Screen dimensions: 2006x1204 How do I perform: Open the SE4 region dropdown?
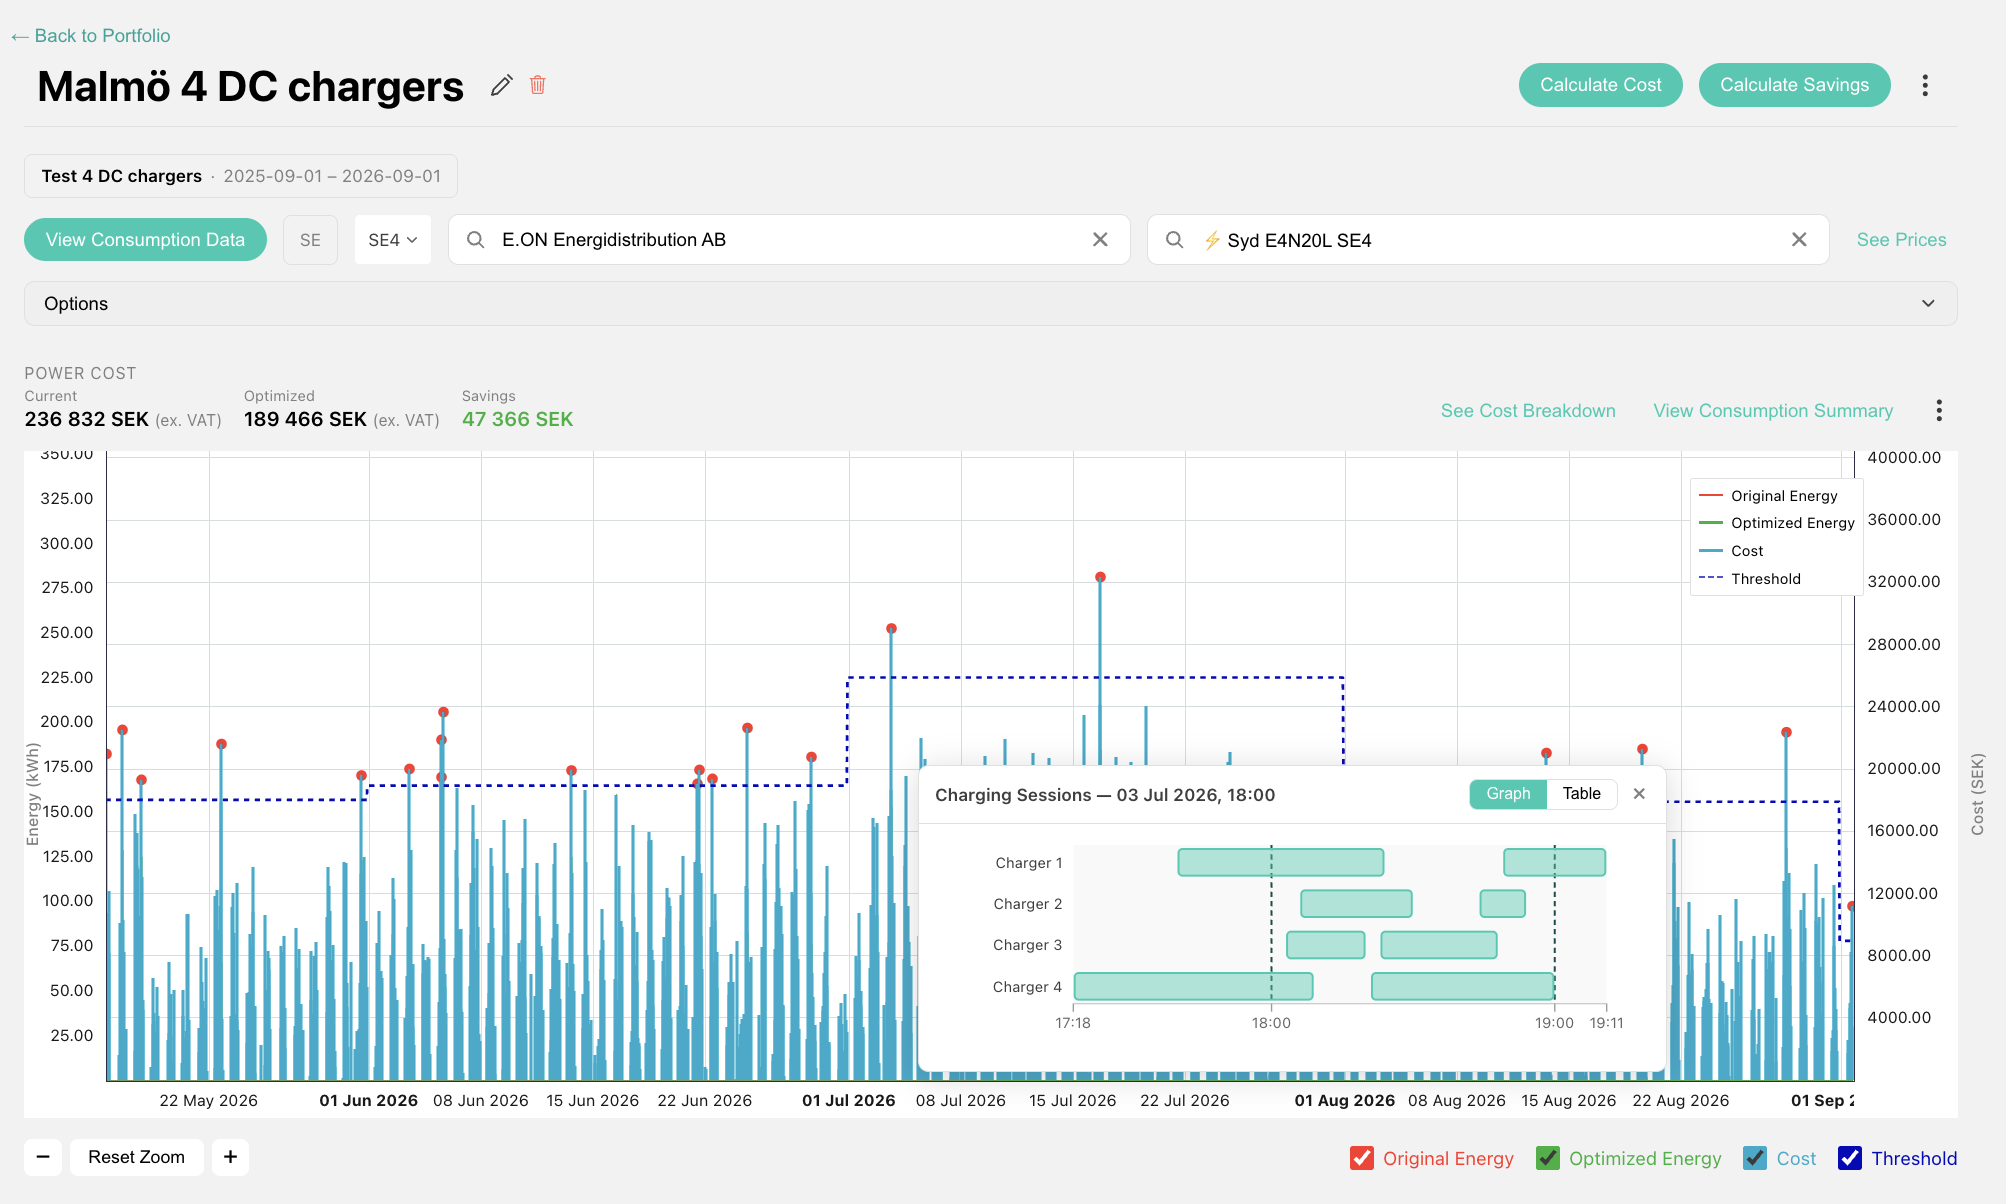[x=392, y=240]
